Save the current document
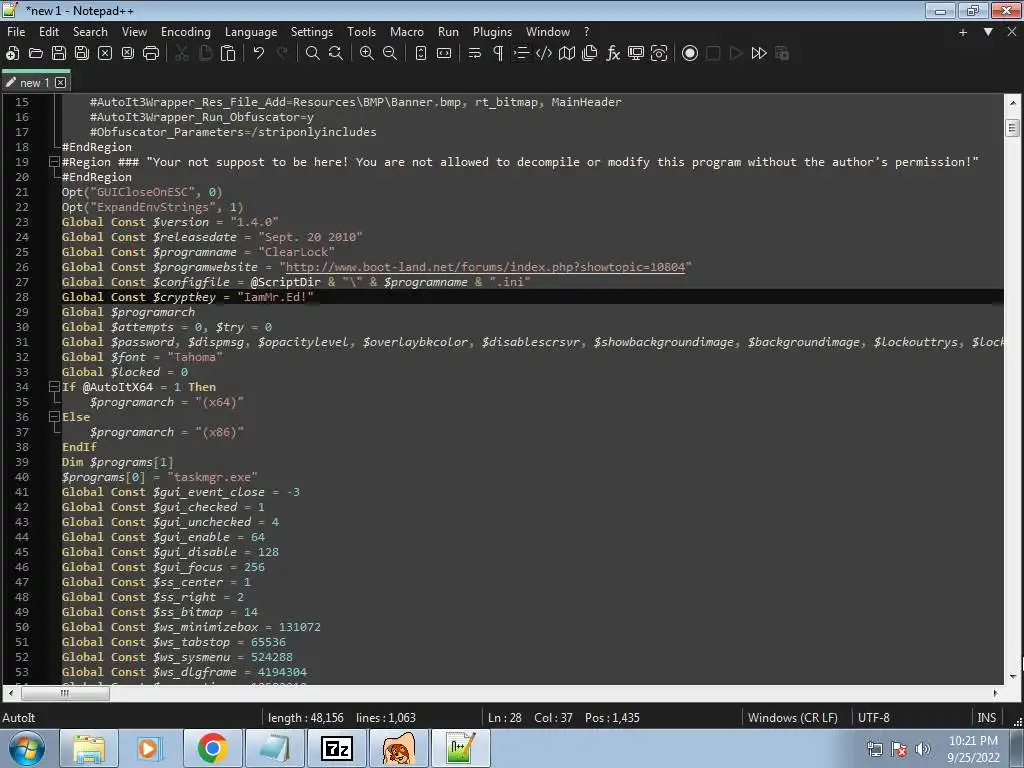 (x=59, y=54)
